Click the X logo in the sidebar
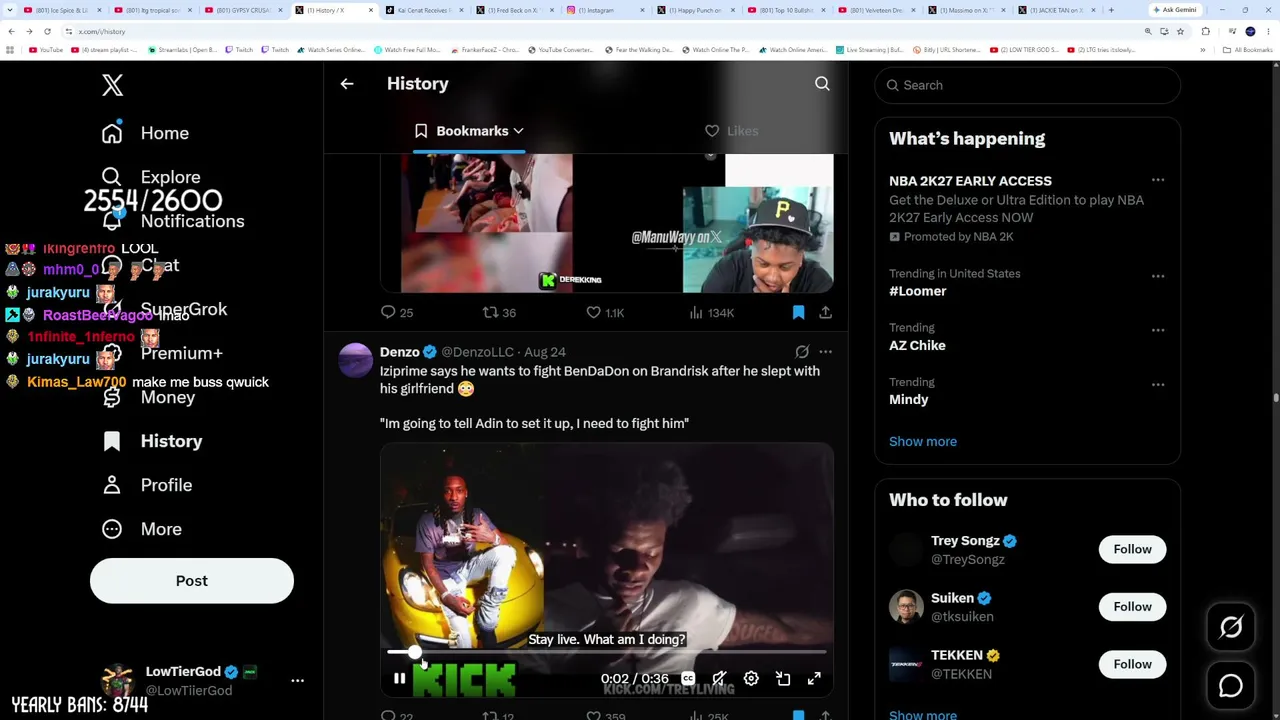The width and height of the screenshot is (1280, 720). [x=112, y=85]
